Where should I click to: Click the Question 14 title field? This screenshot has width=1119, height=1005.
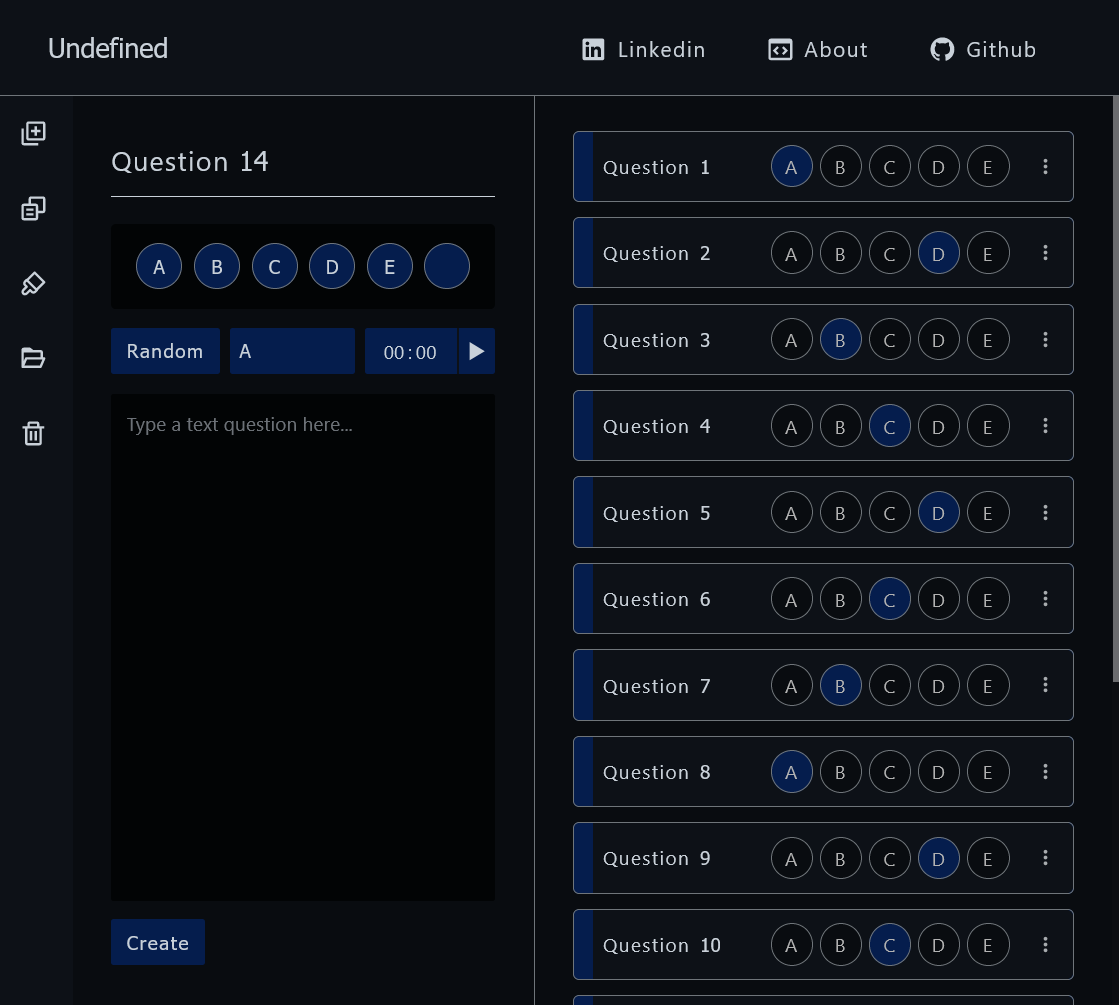click(303, 163)
